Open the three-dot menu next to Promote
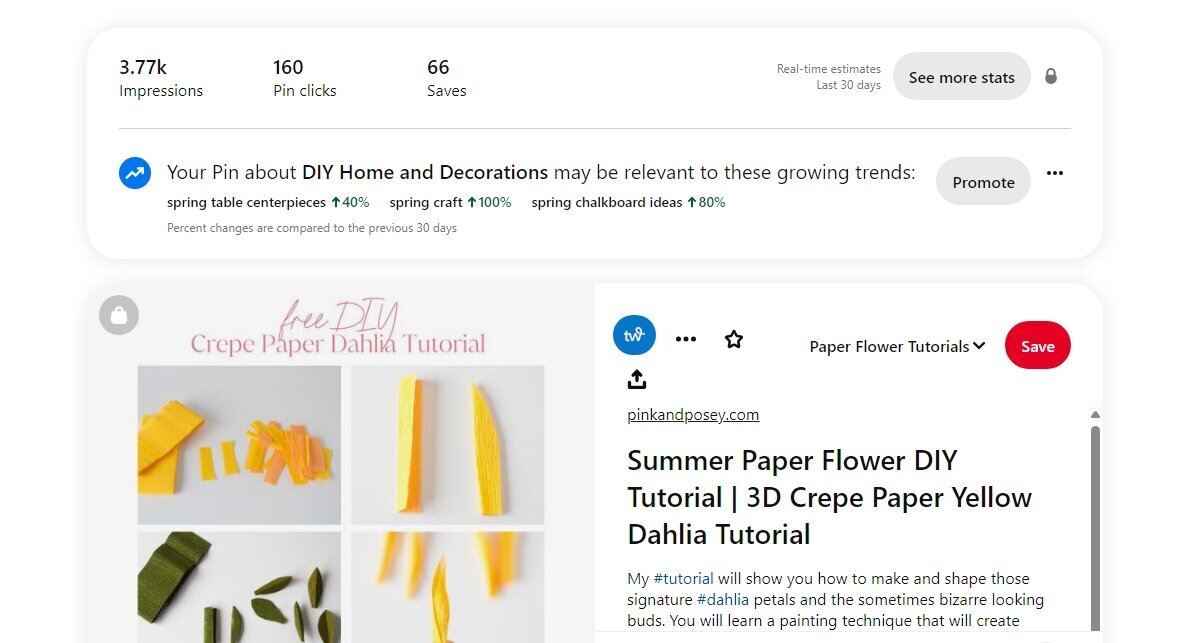 [x=1055, y=173]
